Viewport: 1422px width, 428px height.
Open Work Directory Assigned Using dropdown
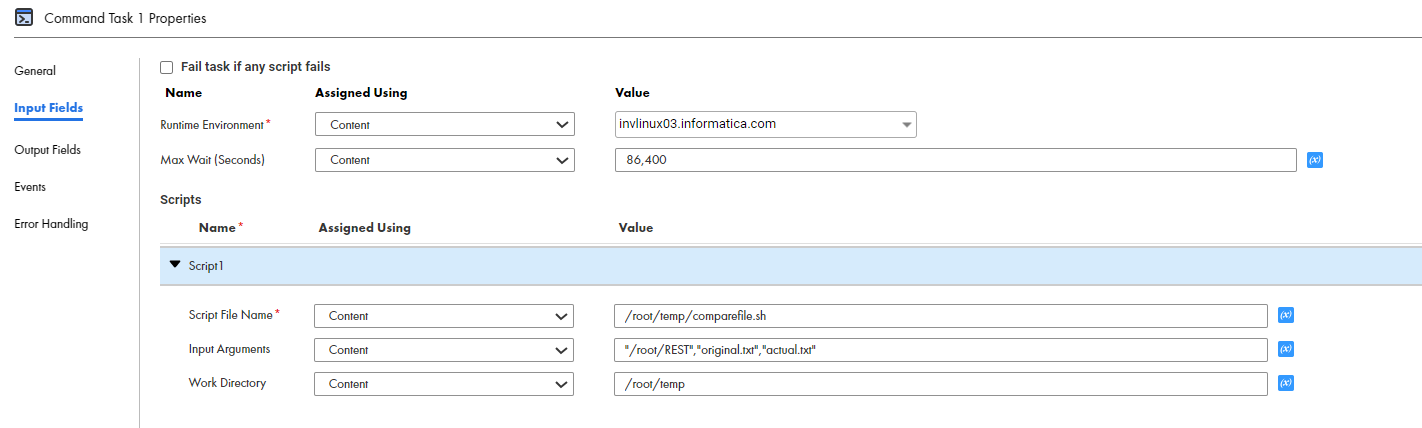click(445, 384)
